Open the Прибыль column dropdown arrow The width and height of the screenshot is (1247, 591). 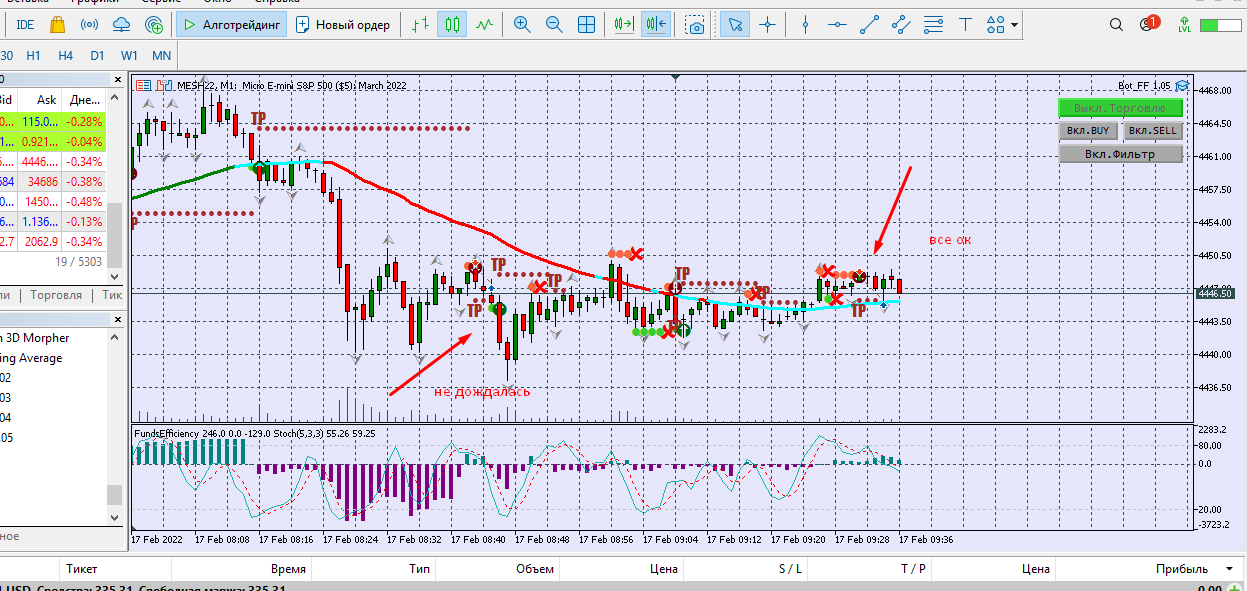pos(1227,569)
